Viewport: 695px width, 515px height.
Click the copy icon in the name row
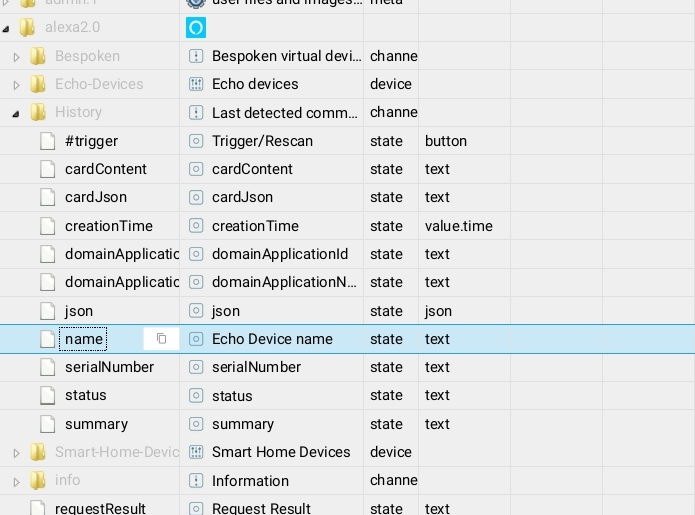161,339
